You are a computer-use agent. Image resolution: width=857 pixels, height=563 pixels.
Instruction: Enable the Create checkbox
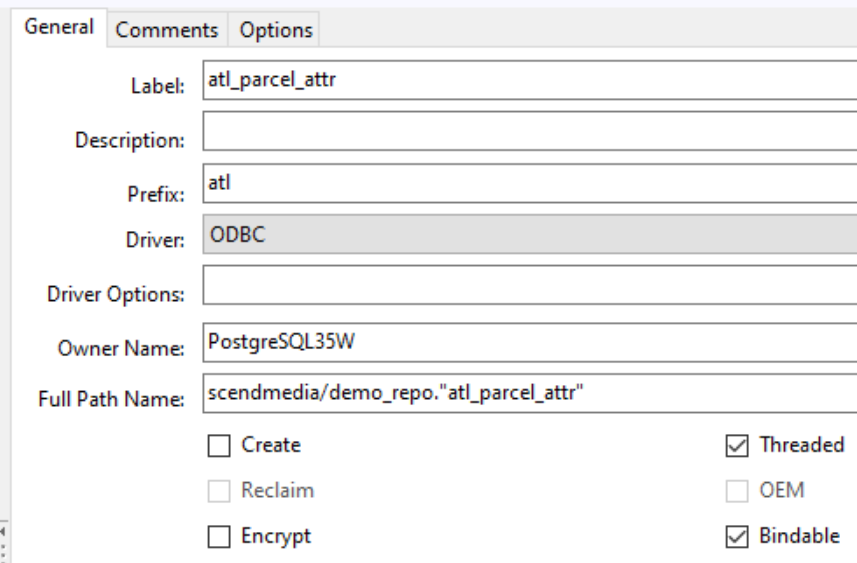pos(216,444)
